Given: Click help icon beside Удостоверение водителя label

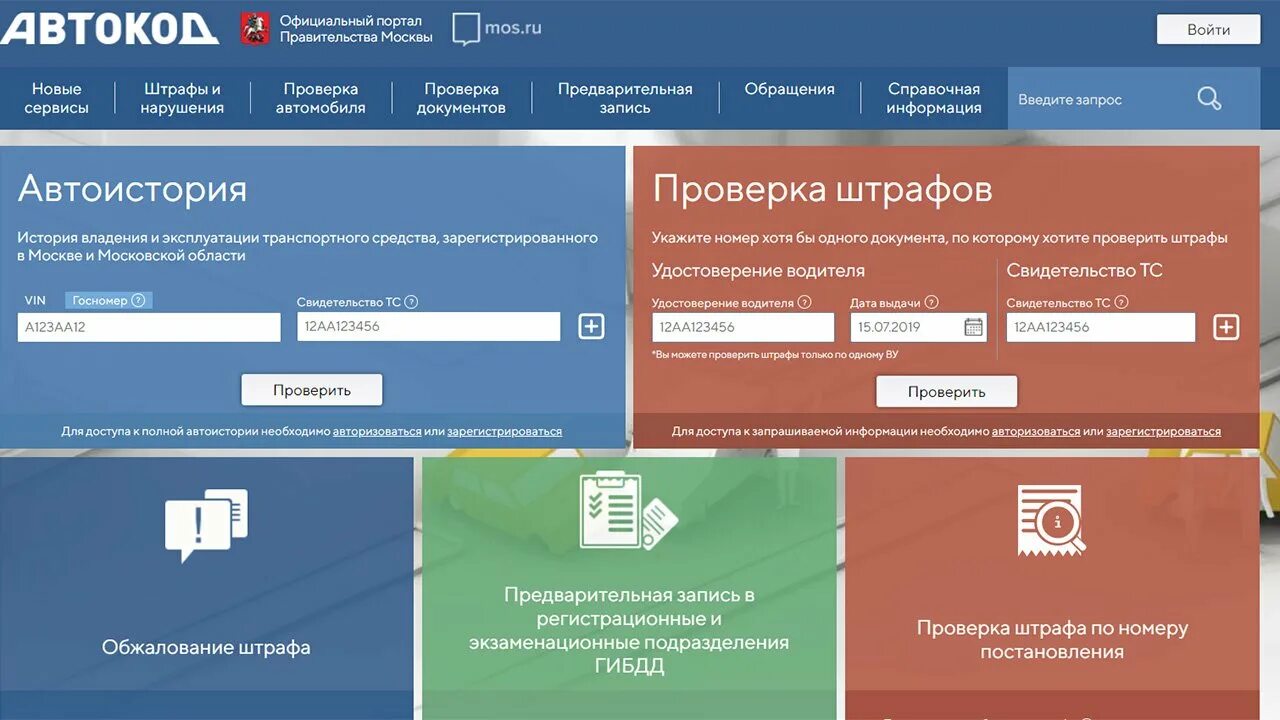Looking at the screenshot, I should point(804,302).
